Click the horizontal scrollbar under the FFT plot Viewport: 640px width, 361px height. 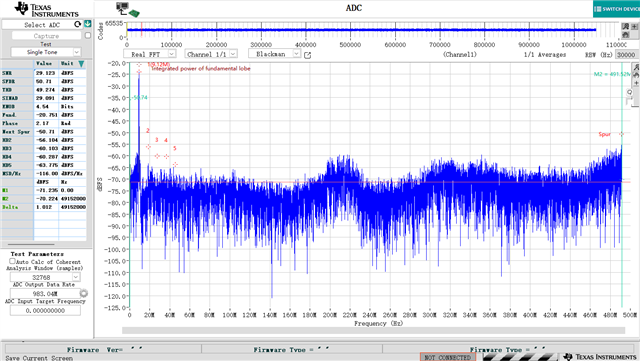click(x=373, y=330)
